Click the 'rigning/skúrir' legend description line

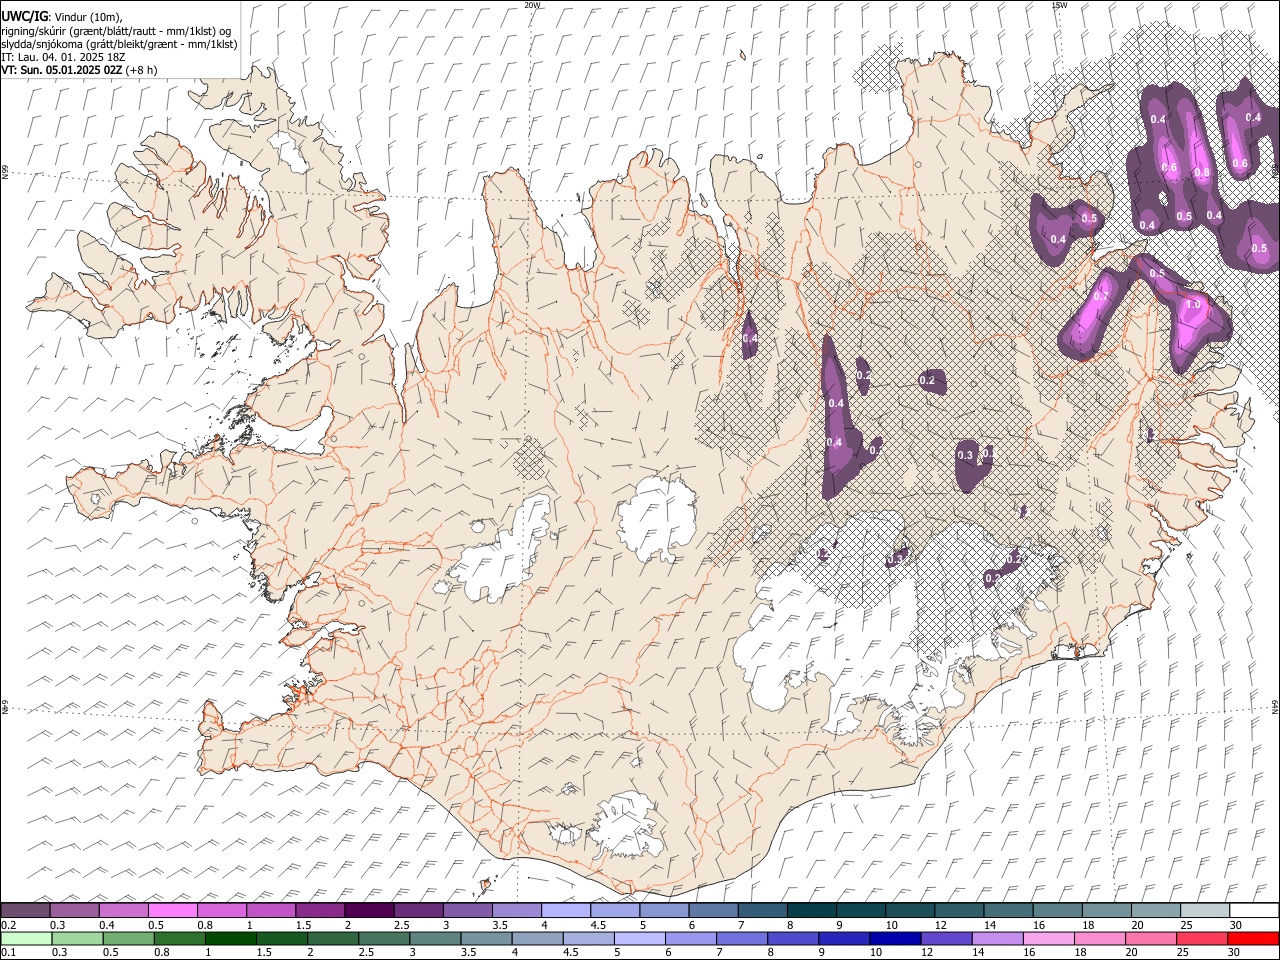point(116,30)
